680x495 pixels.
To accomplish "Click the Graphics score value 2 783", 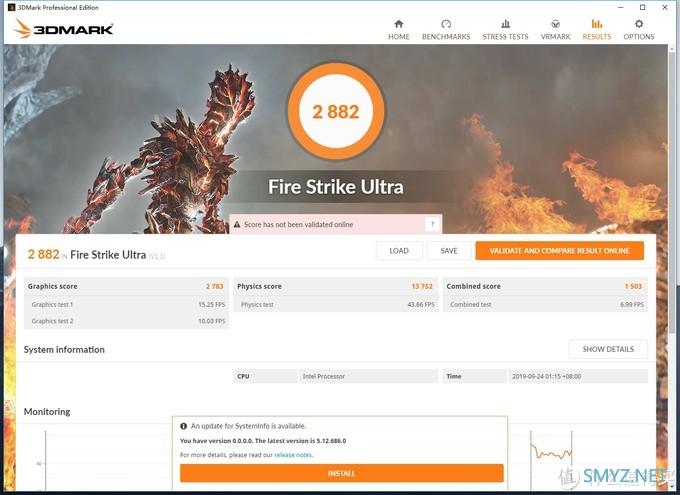I will click(215, 286).
